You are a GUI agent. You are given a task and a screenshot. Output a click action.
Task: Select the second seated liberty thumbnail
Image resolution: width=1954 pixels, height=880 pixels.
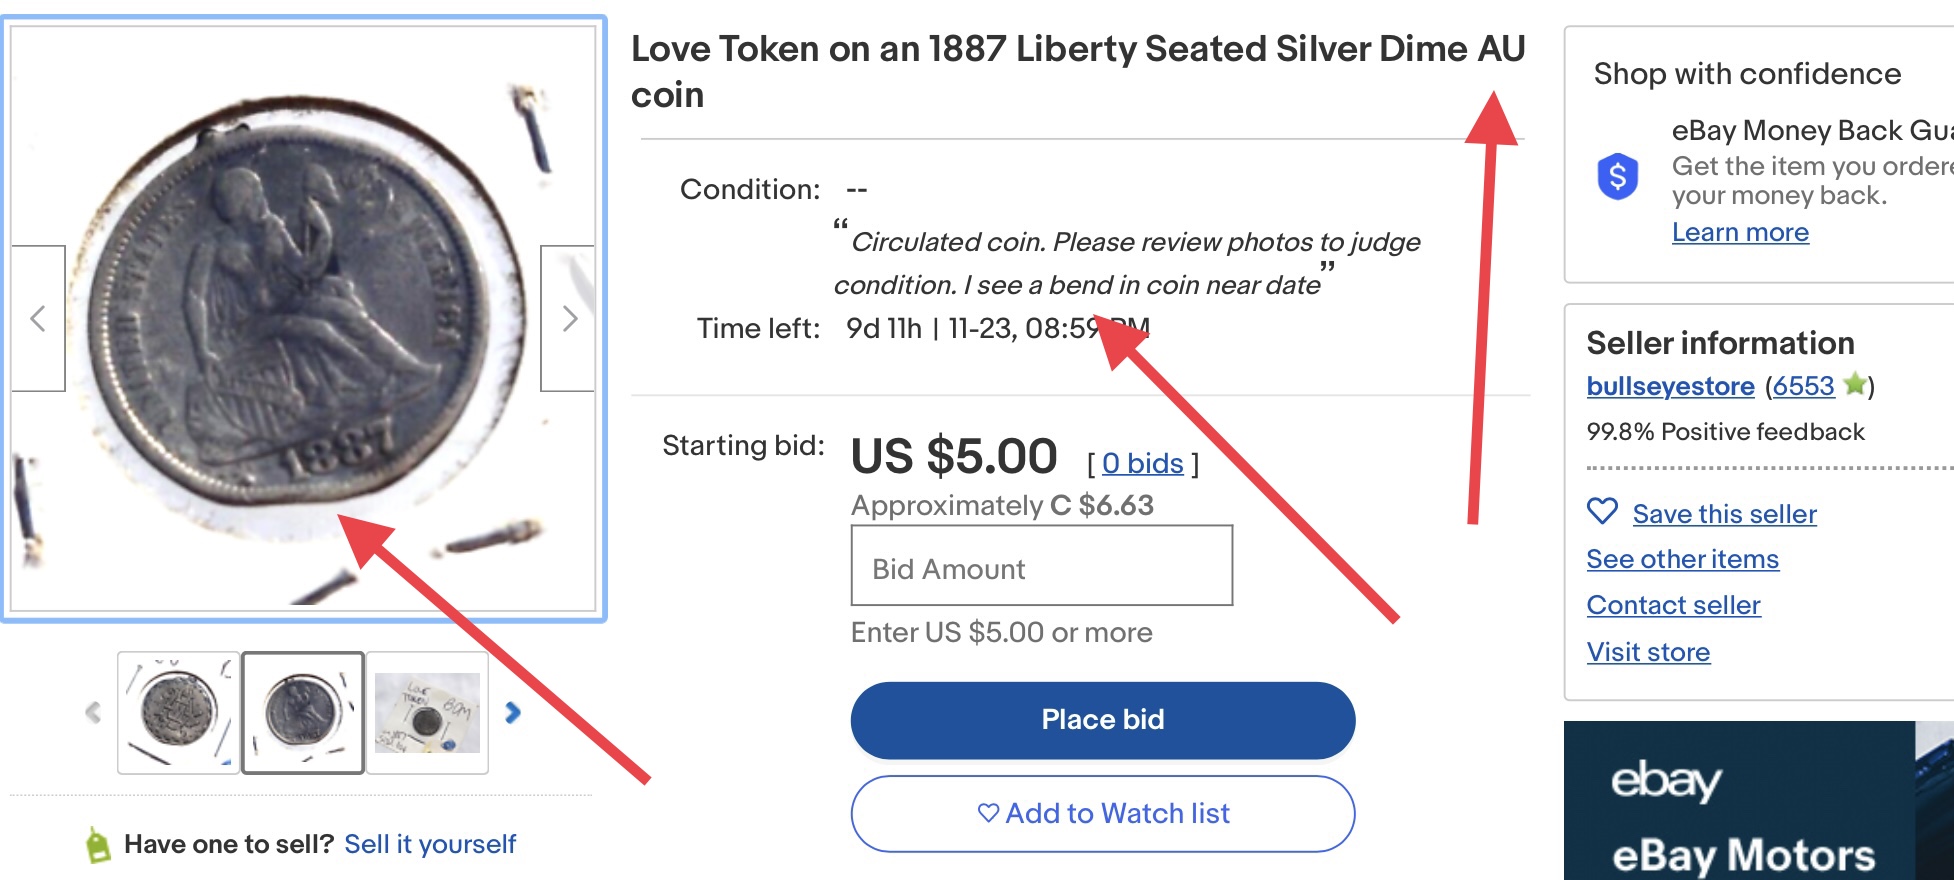click(303, 712)
